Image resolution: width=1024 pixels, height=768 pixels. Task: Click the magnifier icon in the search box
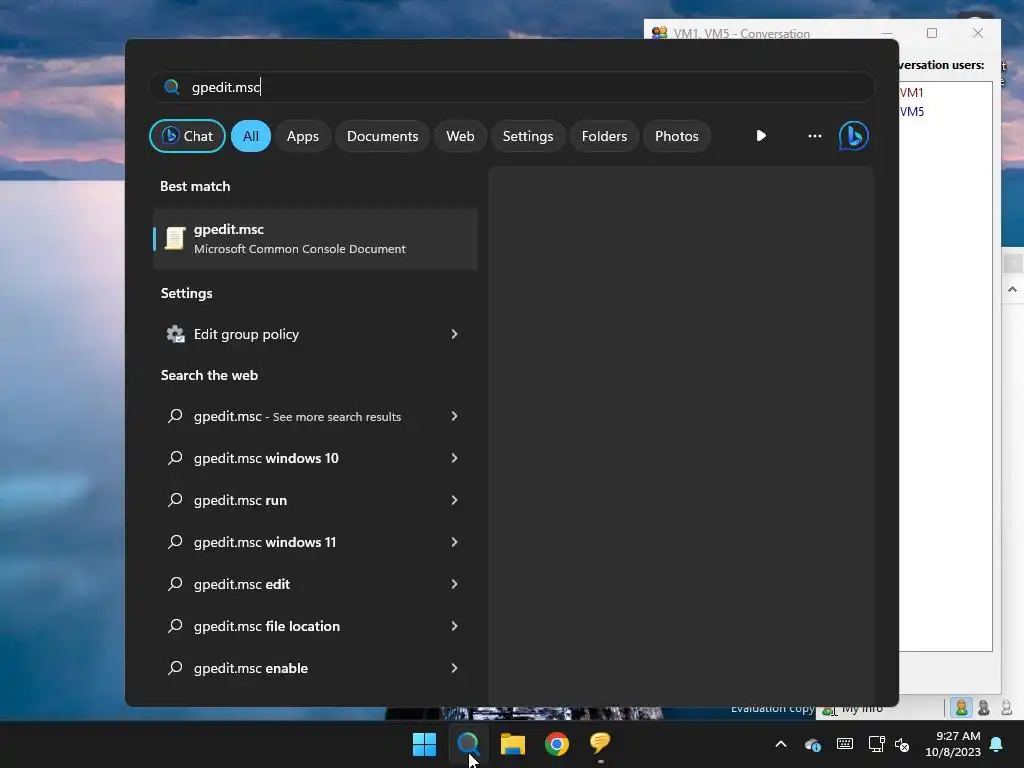[x=171, y=87]
